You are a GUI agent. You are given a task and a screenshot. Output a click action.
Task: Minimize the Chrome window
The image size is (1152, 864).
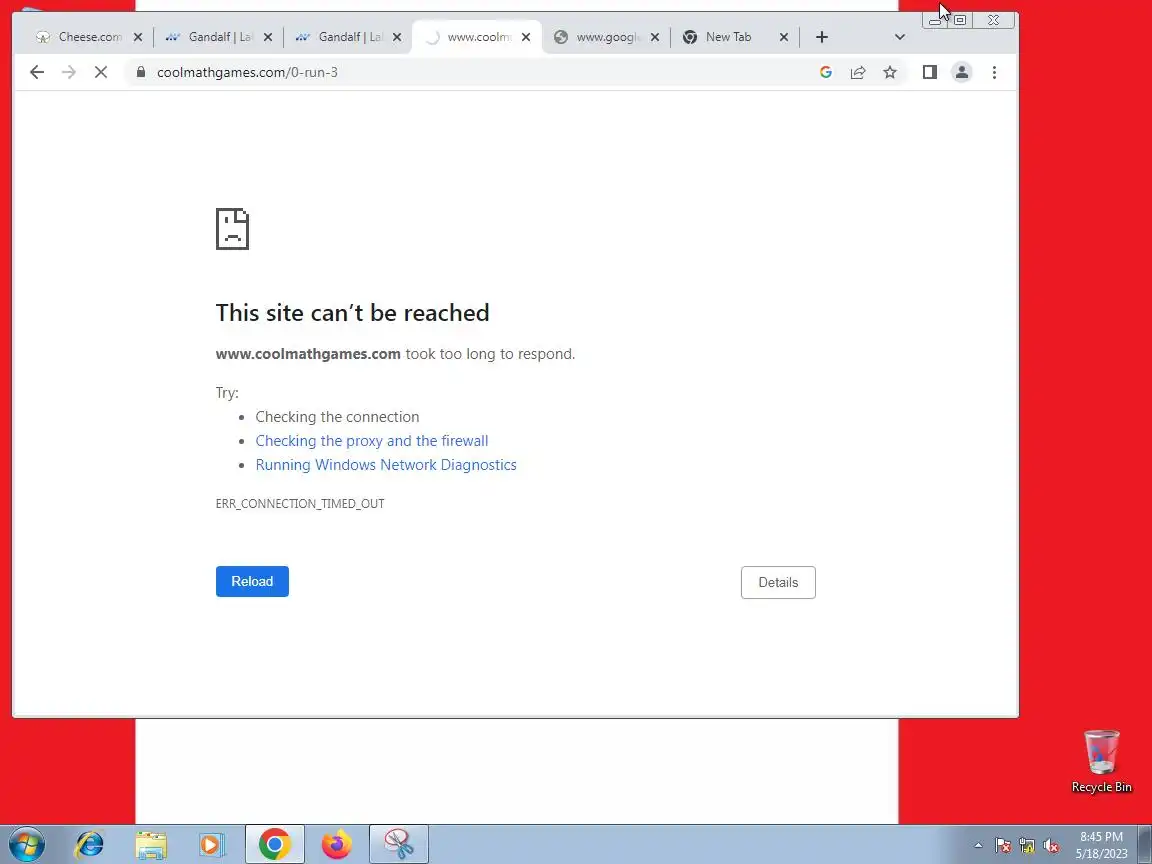coord(936,20)
